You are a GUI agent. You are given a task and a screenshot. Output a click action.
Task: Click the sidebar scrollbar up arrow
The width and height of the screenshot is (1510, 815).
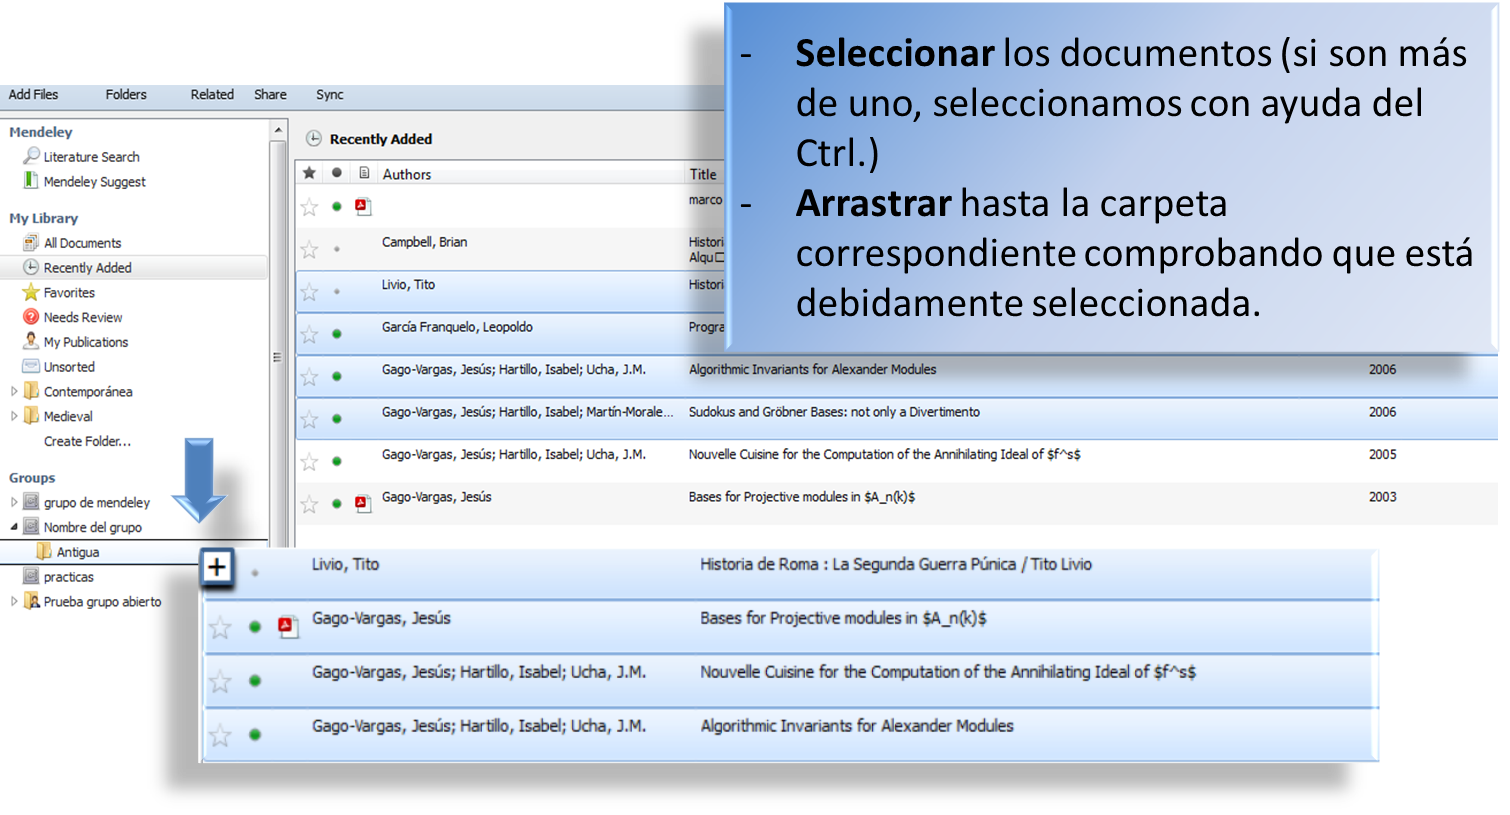tap(278, 131)
